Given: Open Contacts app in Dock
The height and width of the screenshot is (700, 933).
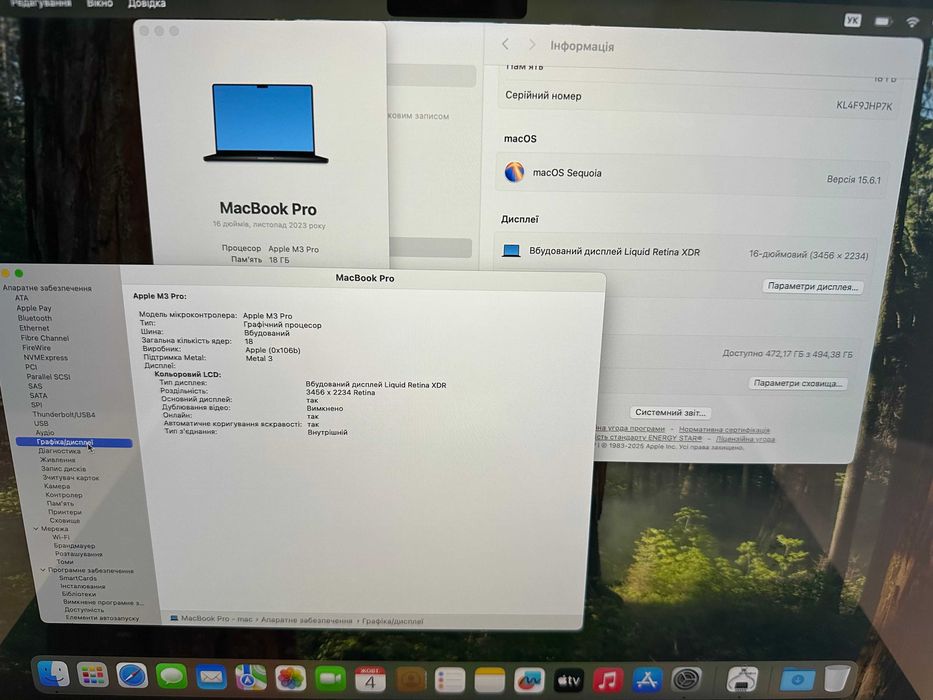Looking at the screenshot, I should (411, 680).
